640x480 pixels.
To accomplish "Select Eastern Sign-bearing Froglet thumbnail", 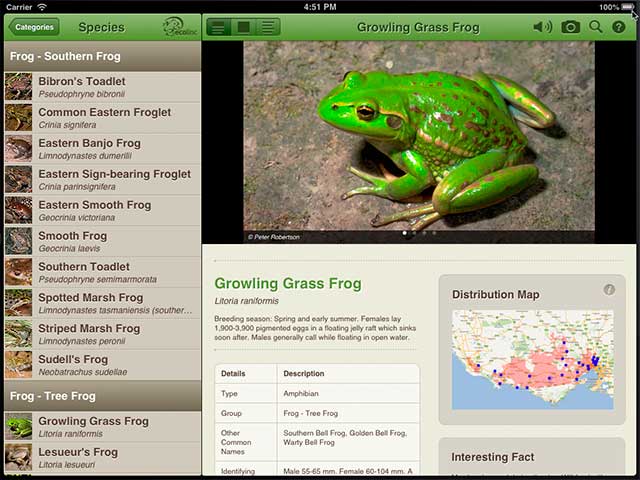I will click(18, 179).
